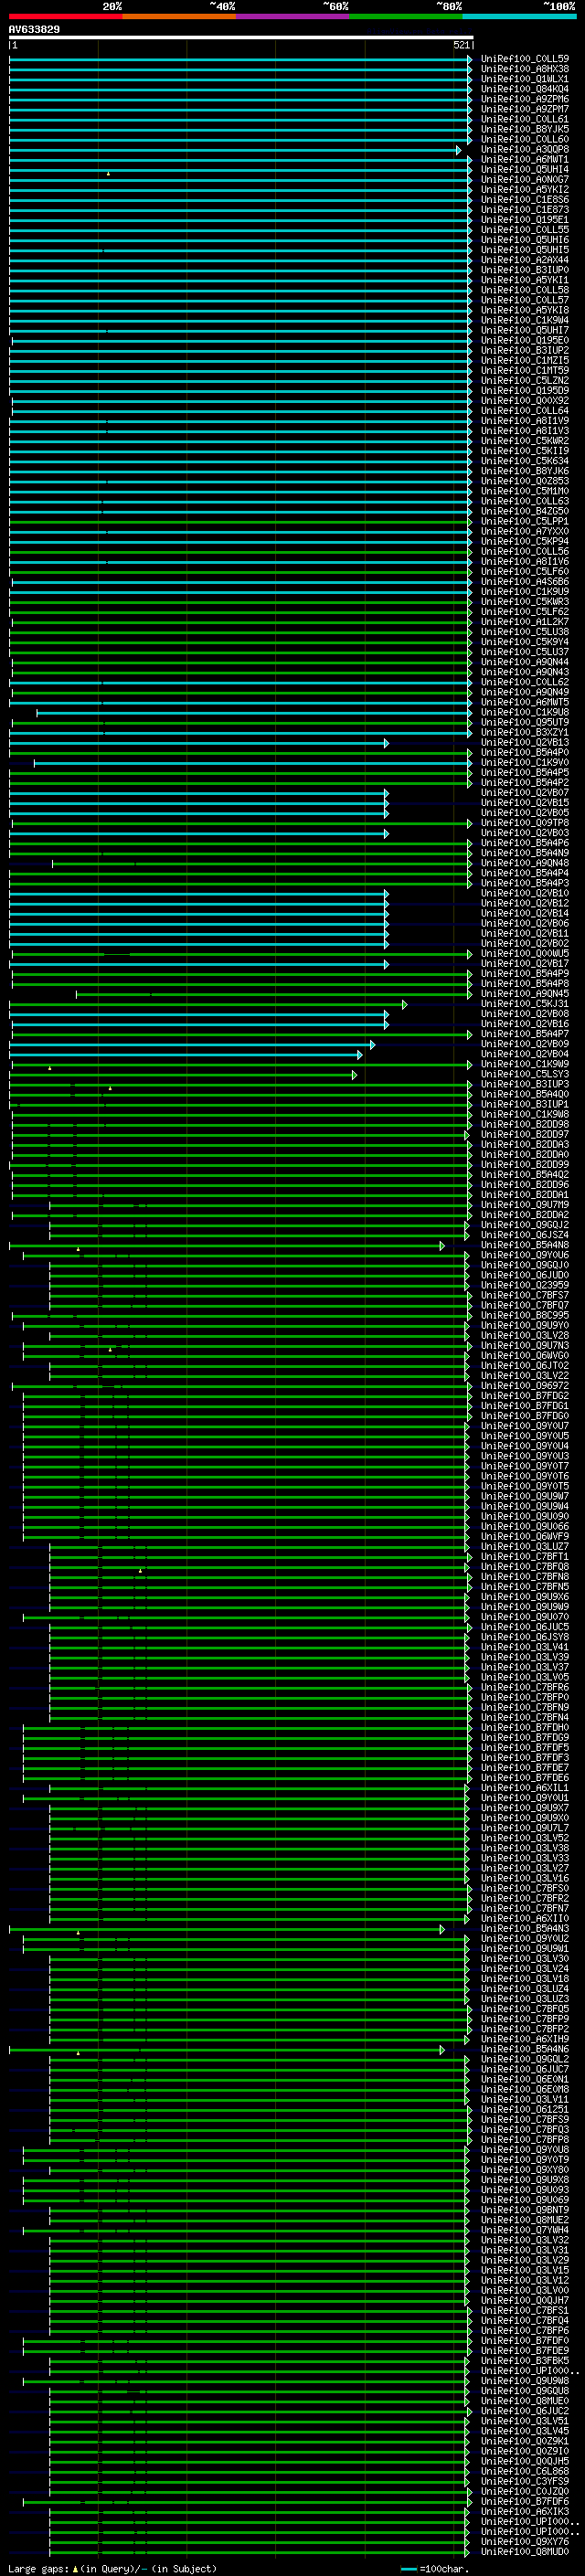
Task: Select the UniRef100_B8YJK5 entry
Action: 524,129
